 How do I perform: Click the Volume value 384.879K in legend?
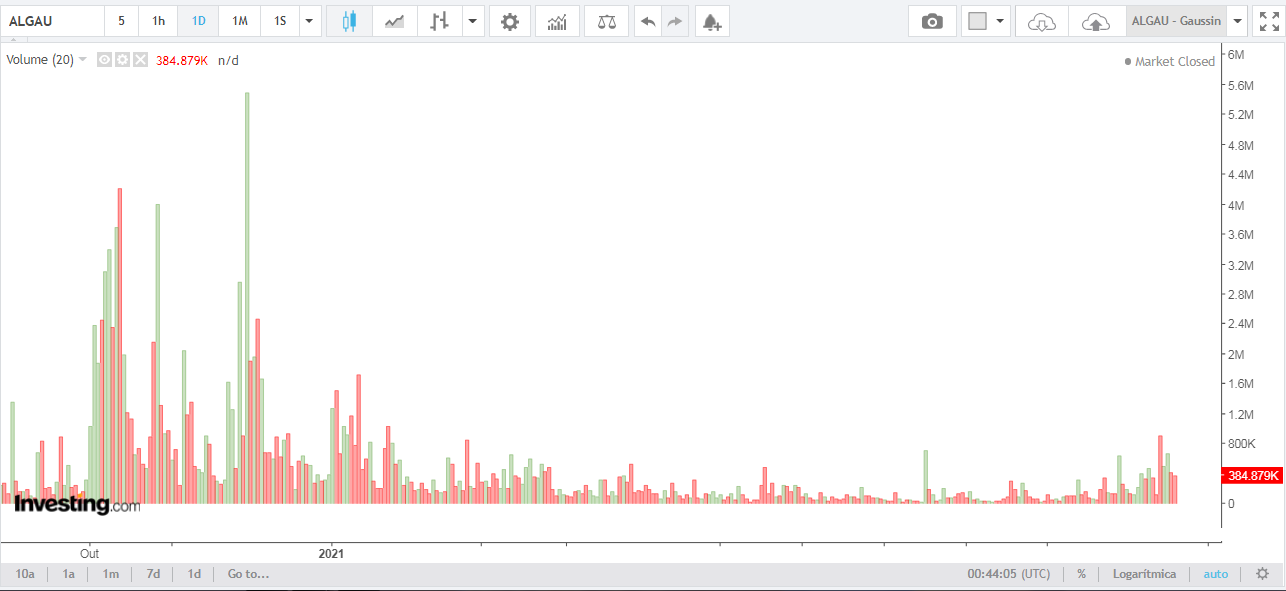click(182, 60)
